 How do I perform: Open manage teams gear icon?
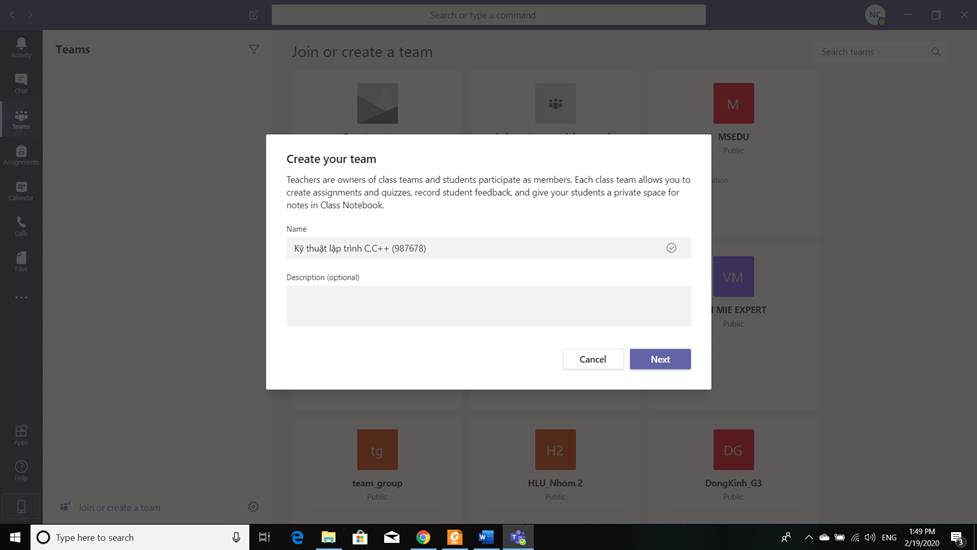click(x=253, y=507)
